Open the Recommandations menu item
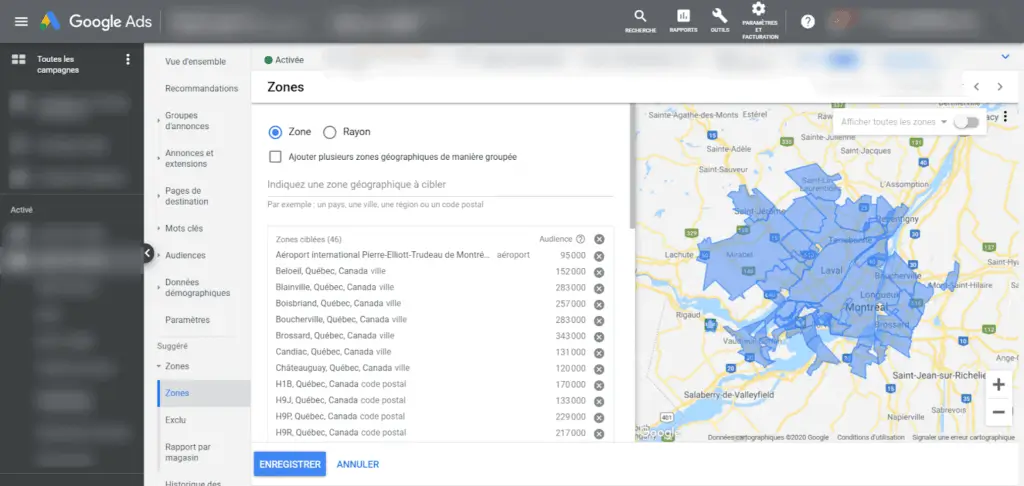The height and width of the screenshot is (486, 1024). pos(201,88)
